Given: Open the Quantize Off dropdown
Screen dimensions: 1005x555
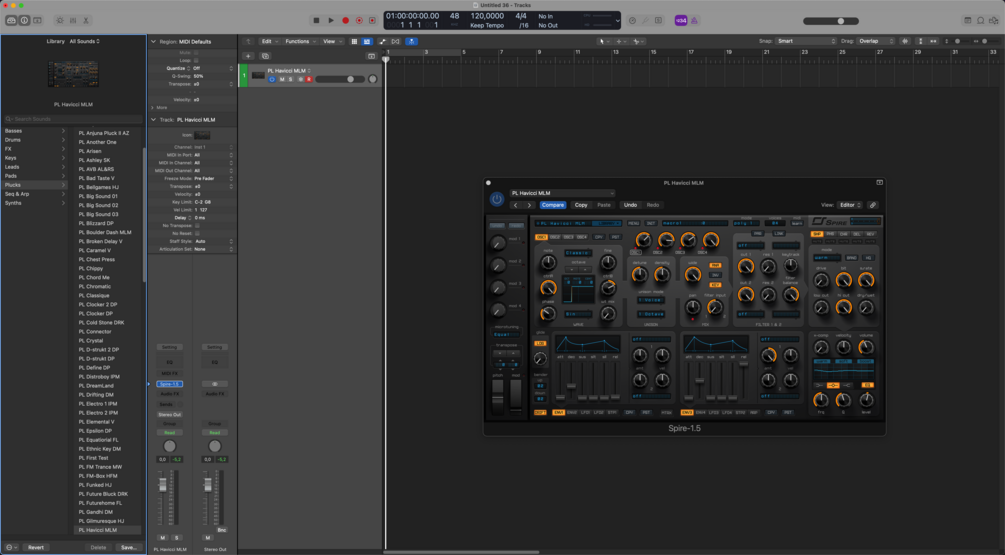Looking at the screenshot, I should [x=213, y=68].
